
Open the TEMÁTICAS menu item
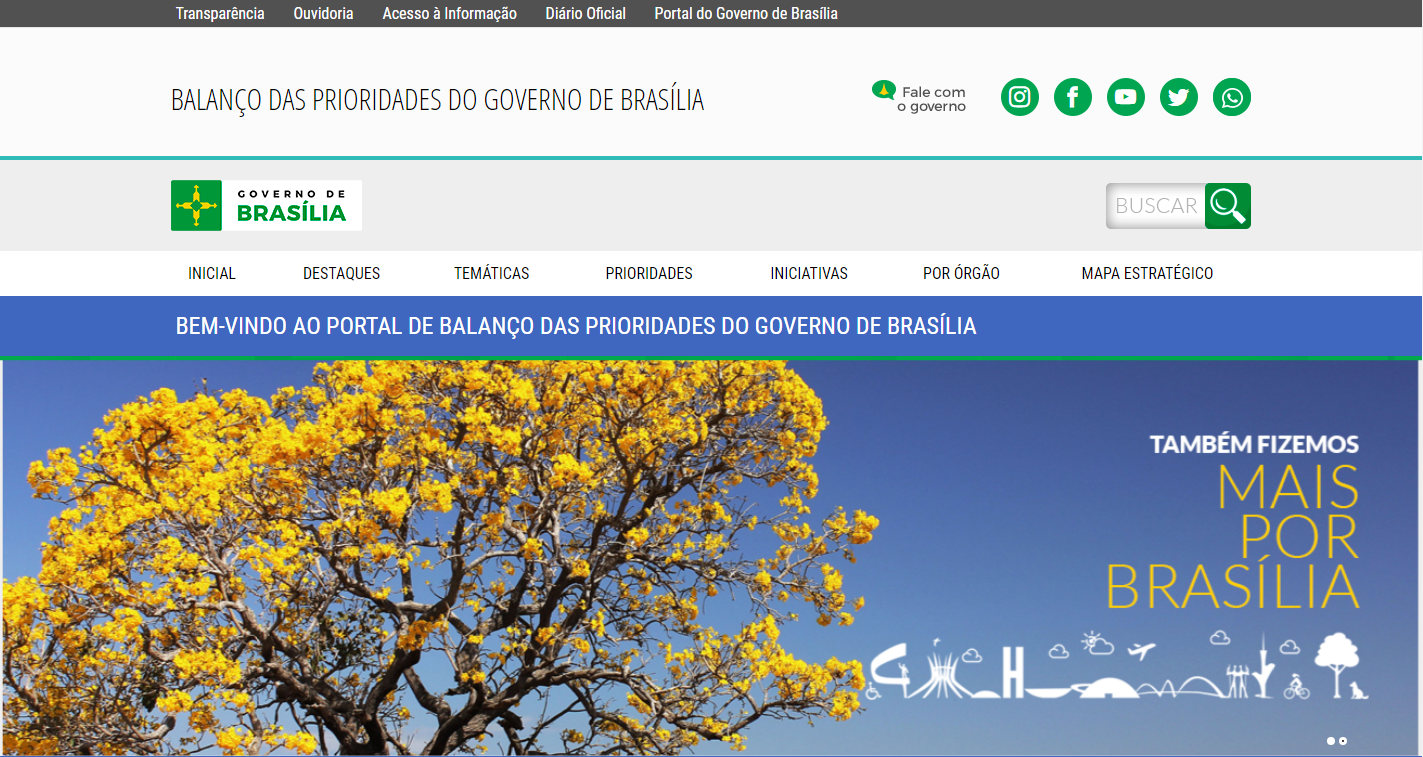coord(491,273)
